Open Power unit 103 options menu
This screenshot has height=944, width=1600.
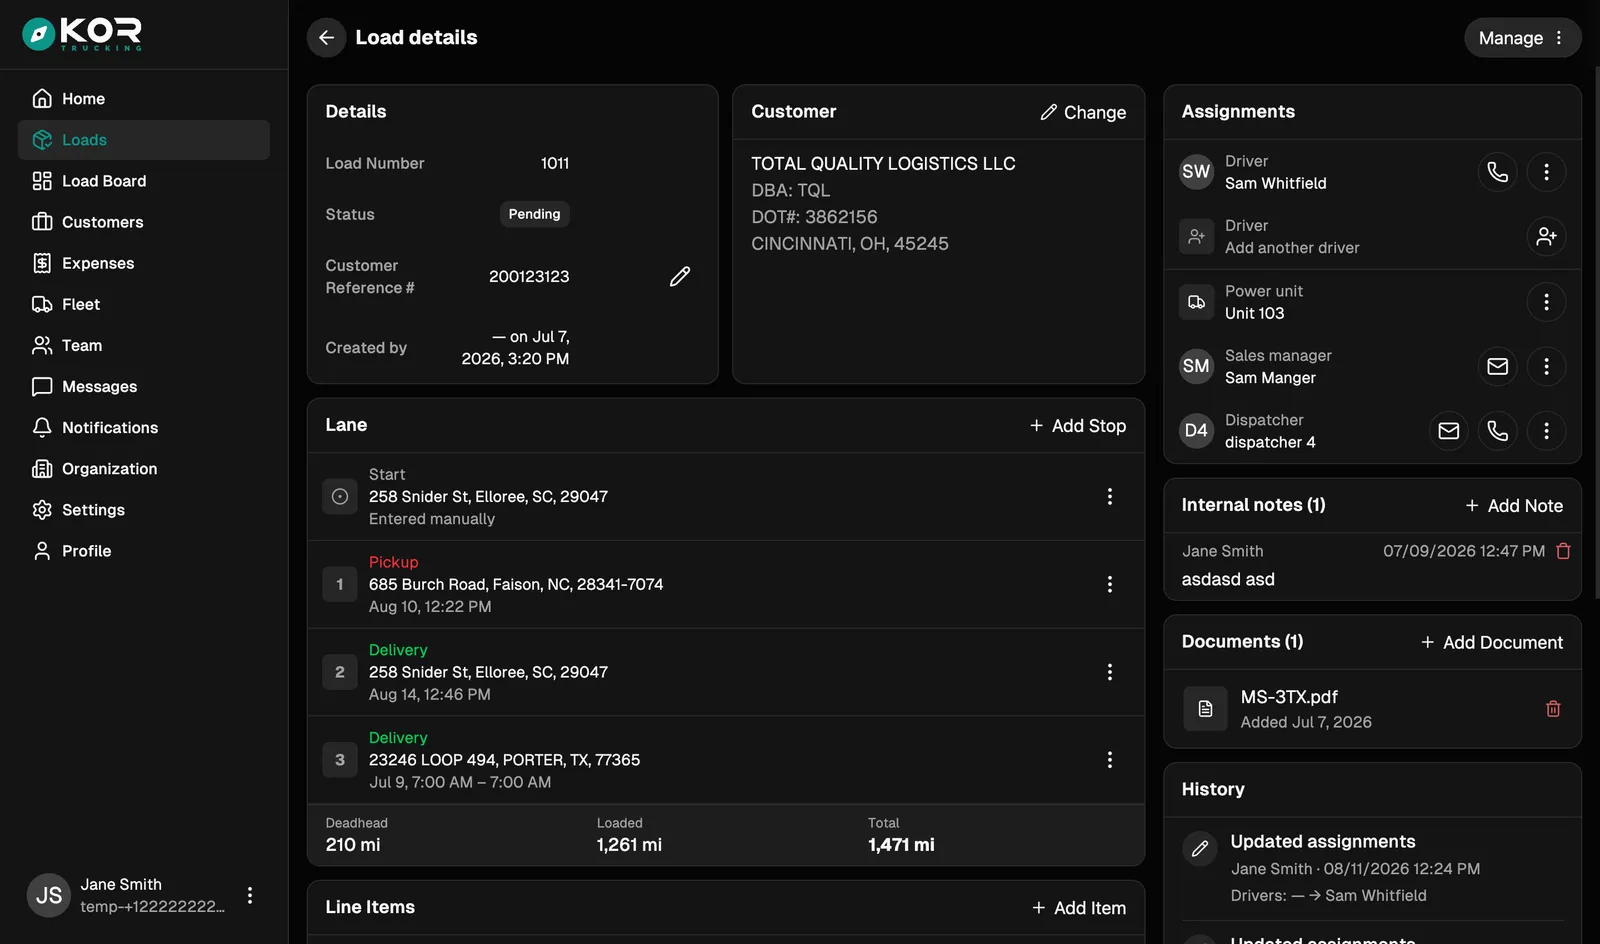[x=1546, y=302]
